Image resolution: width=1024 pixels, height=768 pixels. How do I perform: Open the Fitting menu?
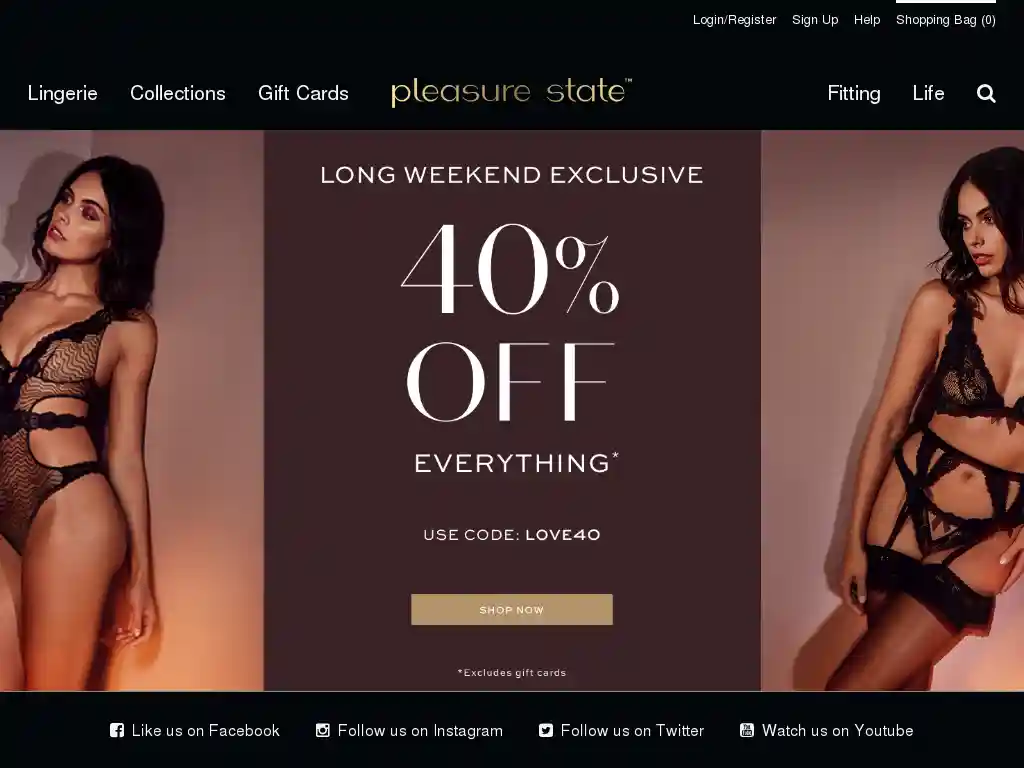pyautogui.click(x=854, y=93)
